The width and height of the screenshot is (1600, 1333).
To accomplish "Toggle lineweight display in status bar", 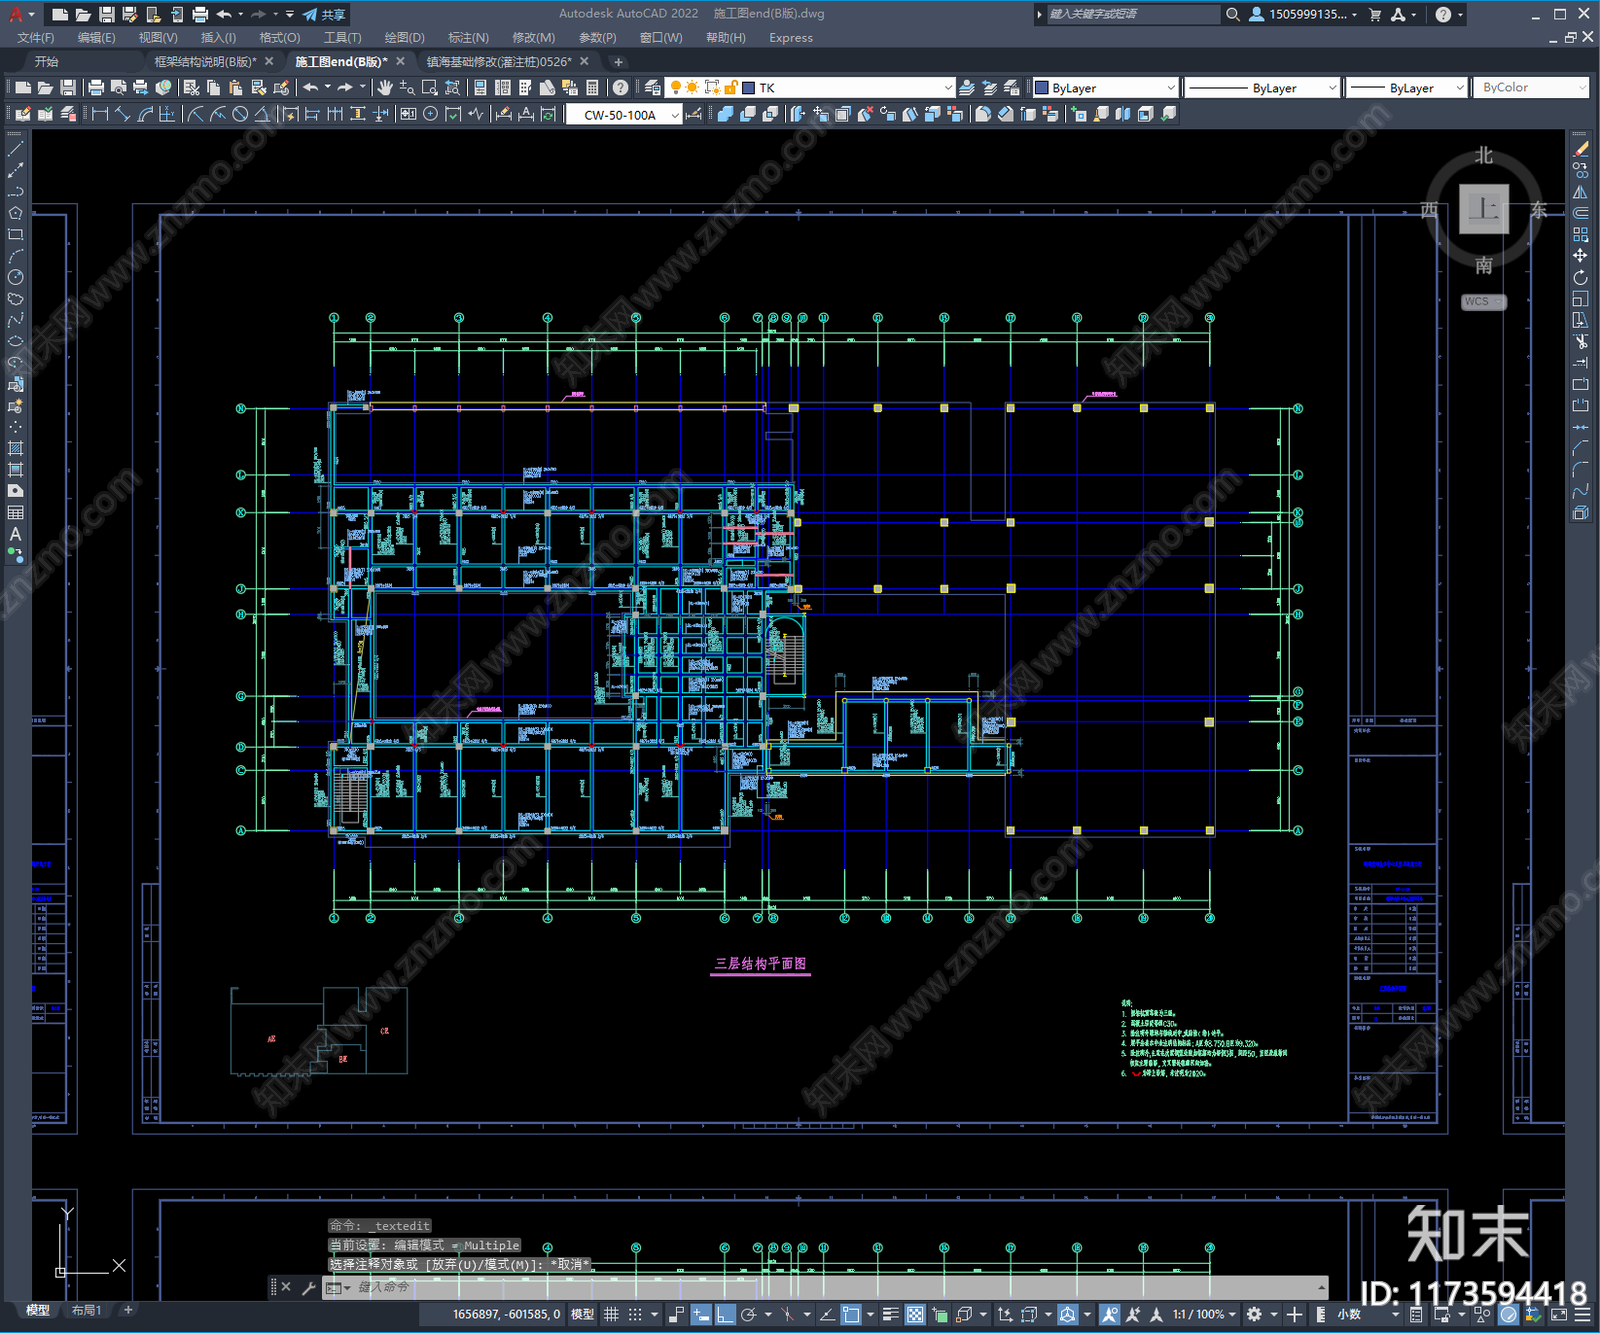I will click(x=890, y=1314).
